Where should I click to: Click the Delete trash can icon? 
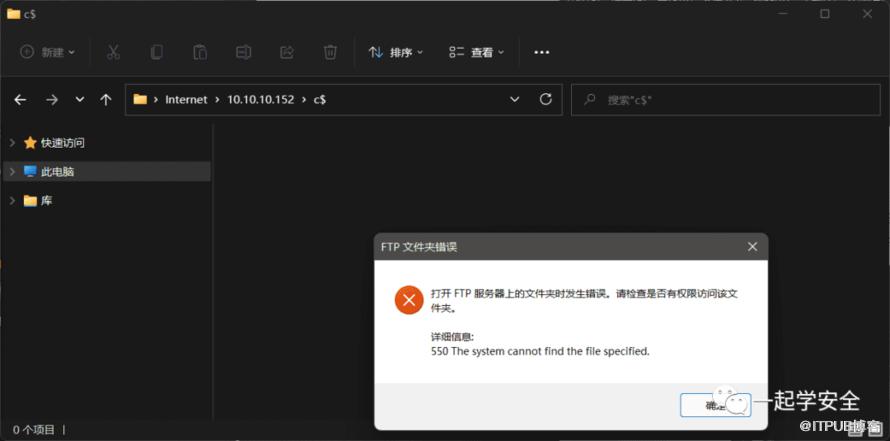pyautogui.click(x=330, y=52)
